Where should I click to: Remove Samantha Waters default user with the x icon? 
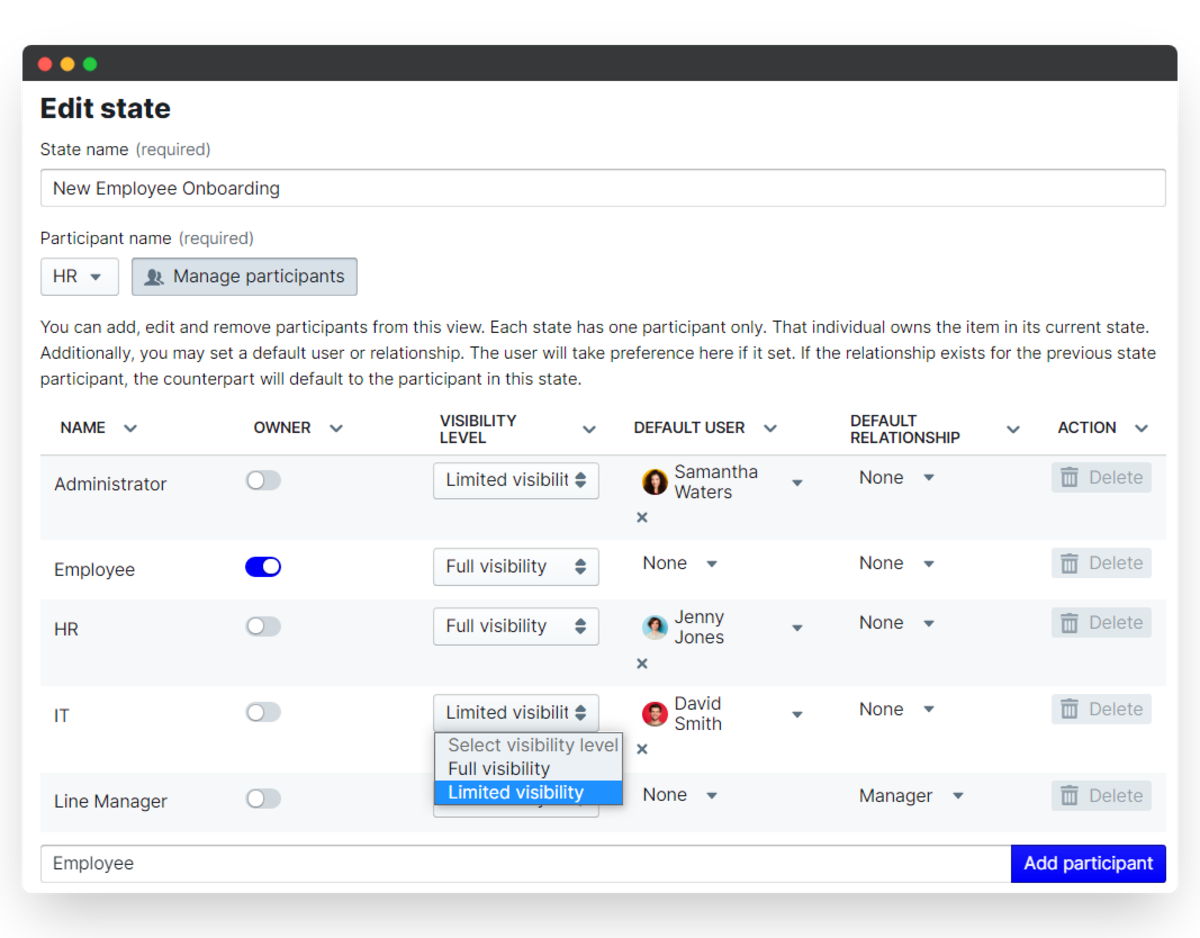tap(642, 517)
